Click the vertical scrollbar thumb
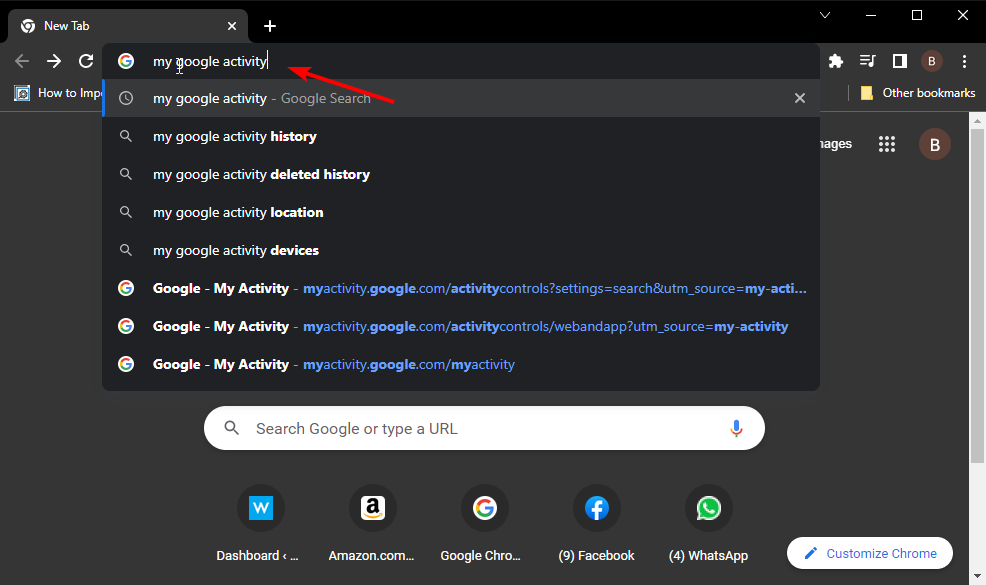Image resolution: width=986 pixels, height=585 pixels. coord(977,296)
